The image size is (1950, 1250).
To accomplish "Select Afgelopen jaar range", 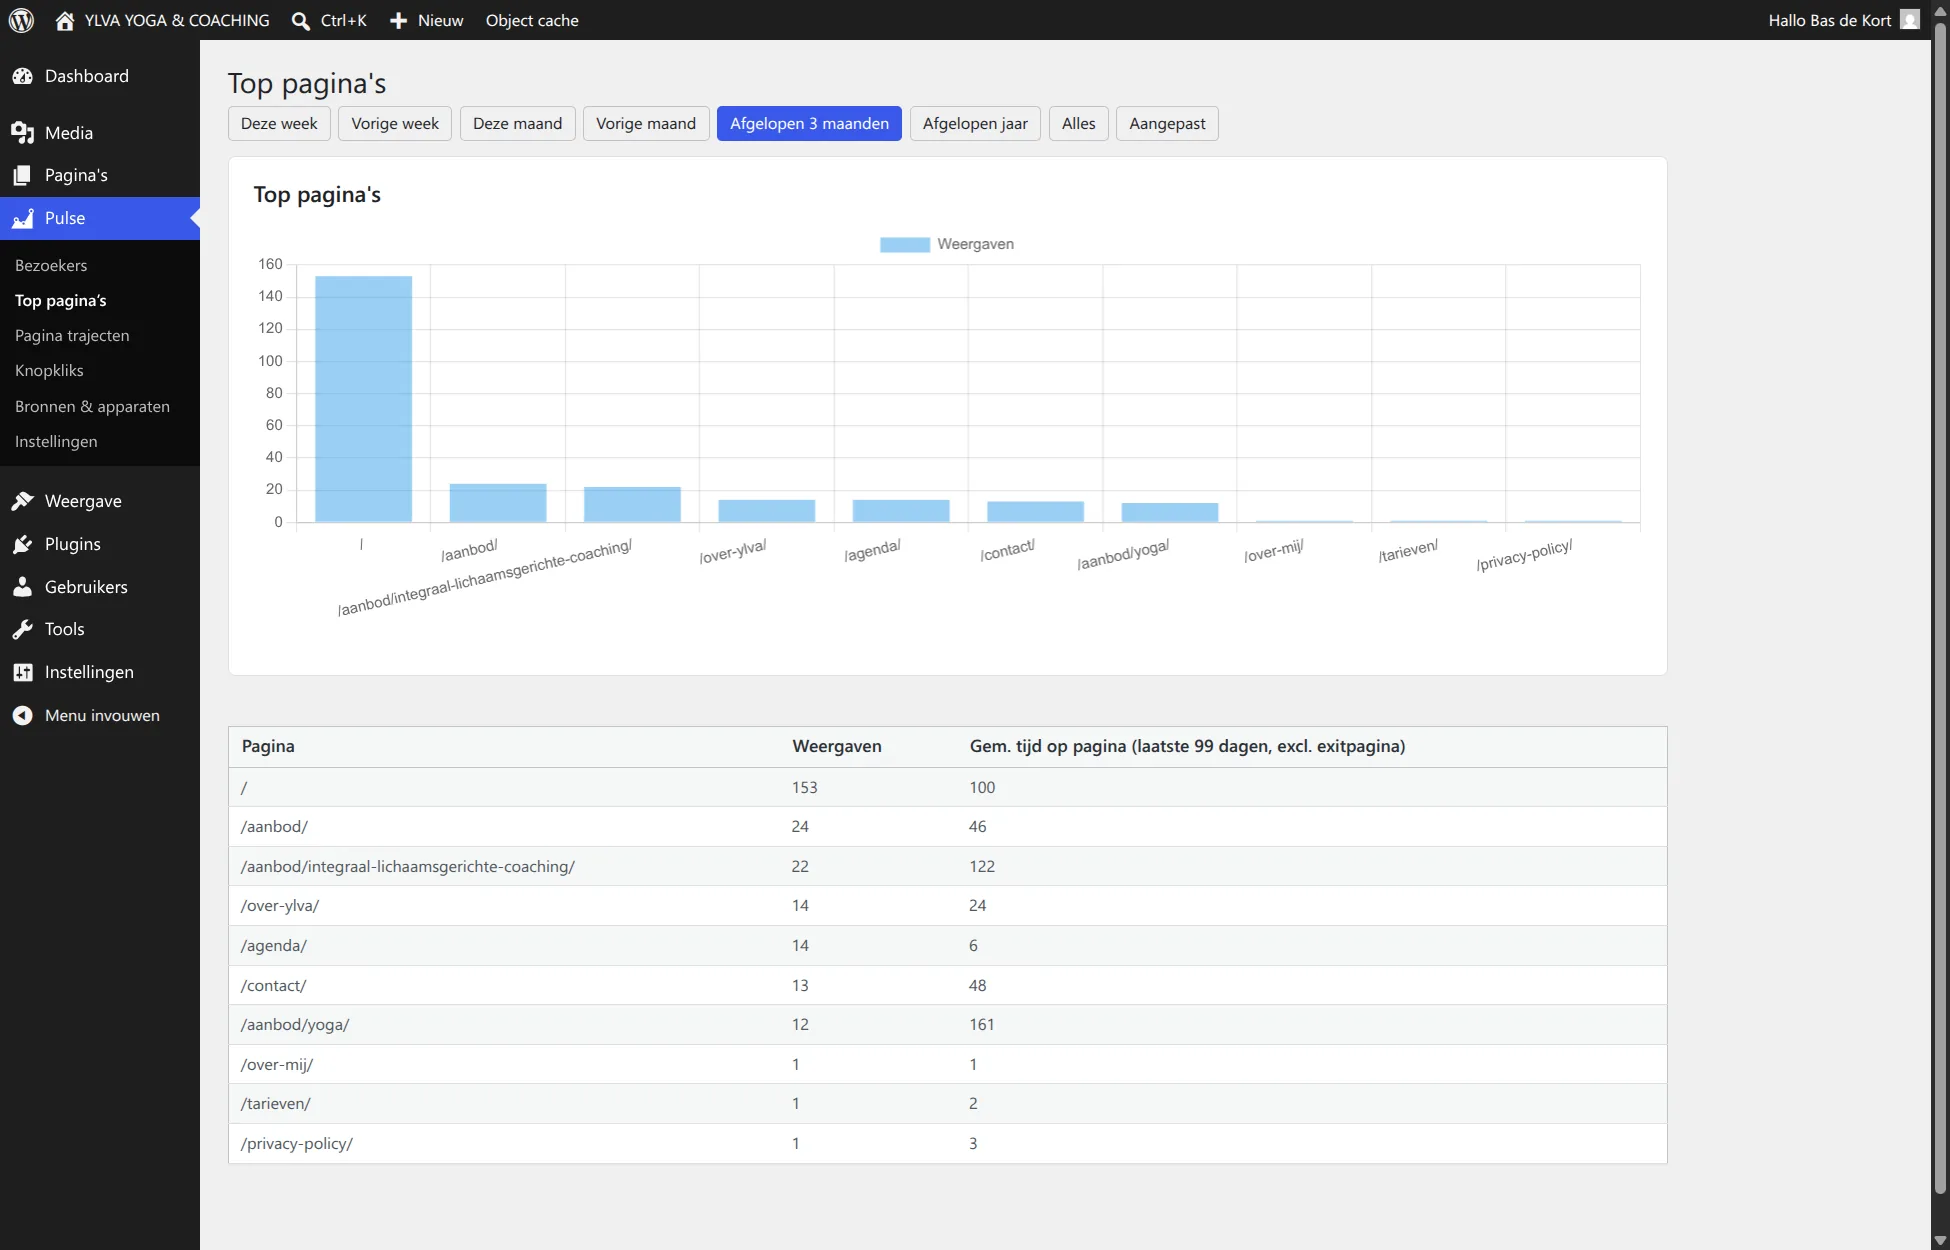I will point(975,123).
